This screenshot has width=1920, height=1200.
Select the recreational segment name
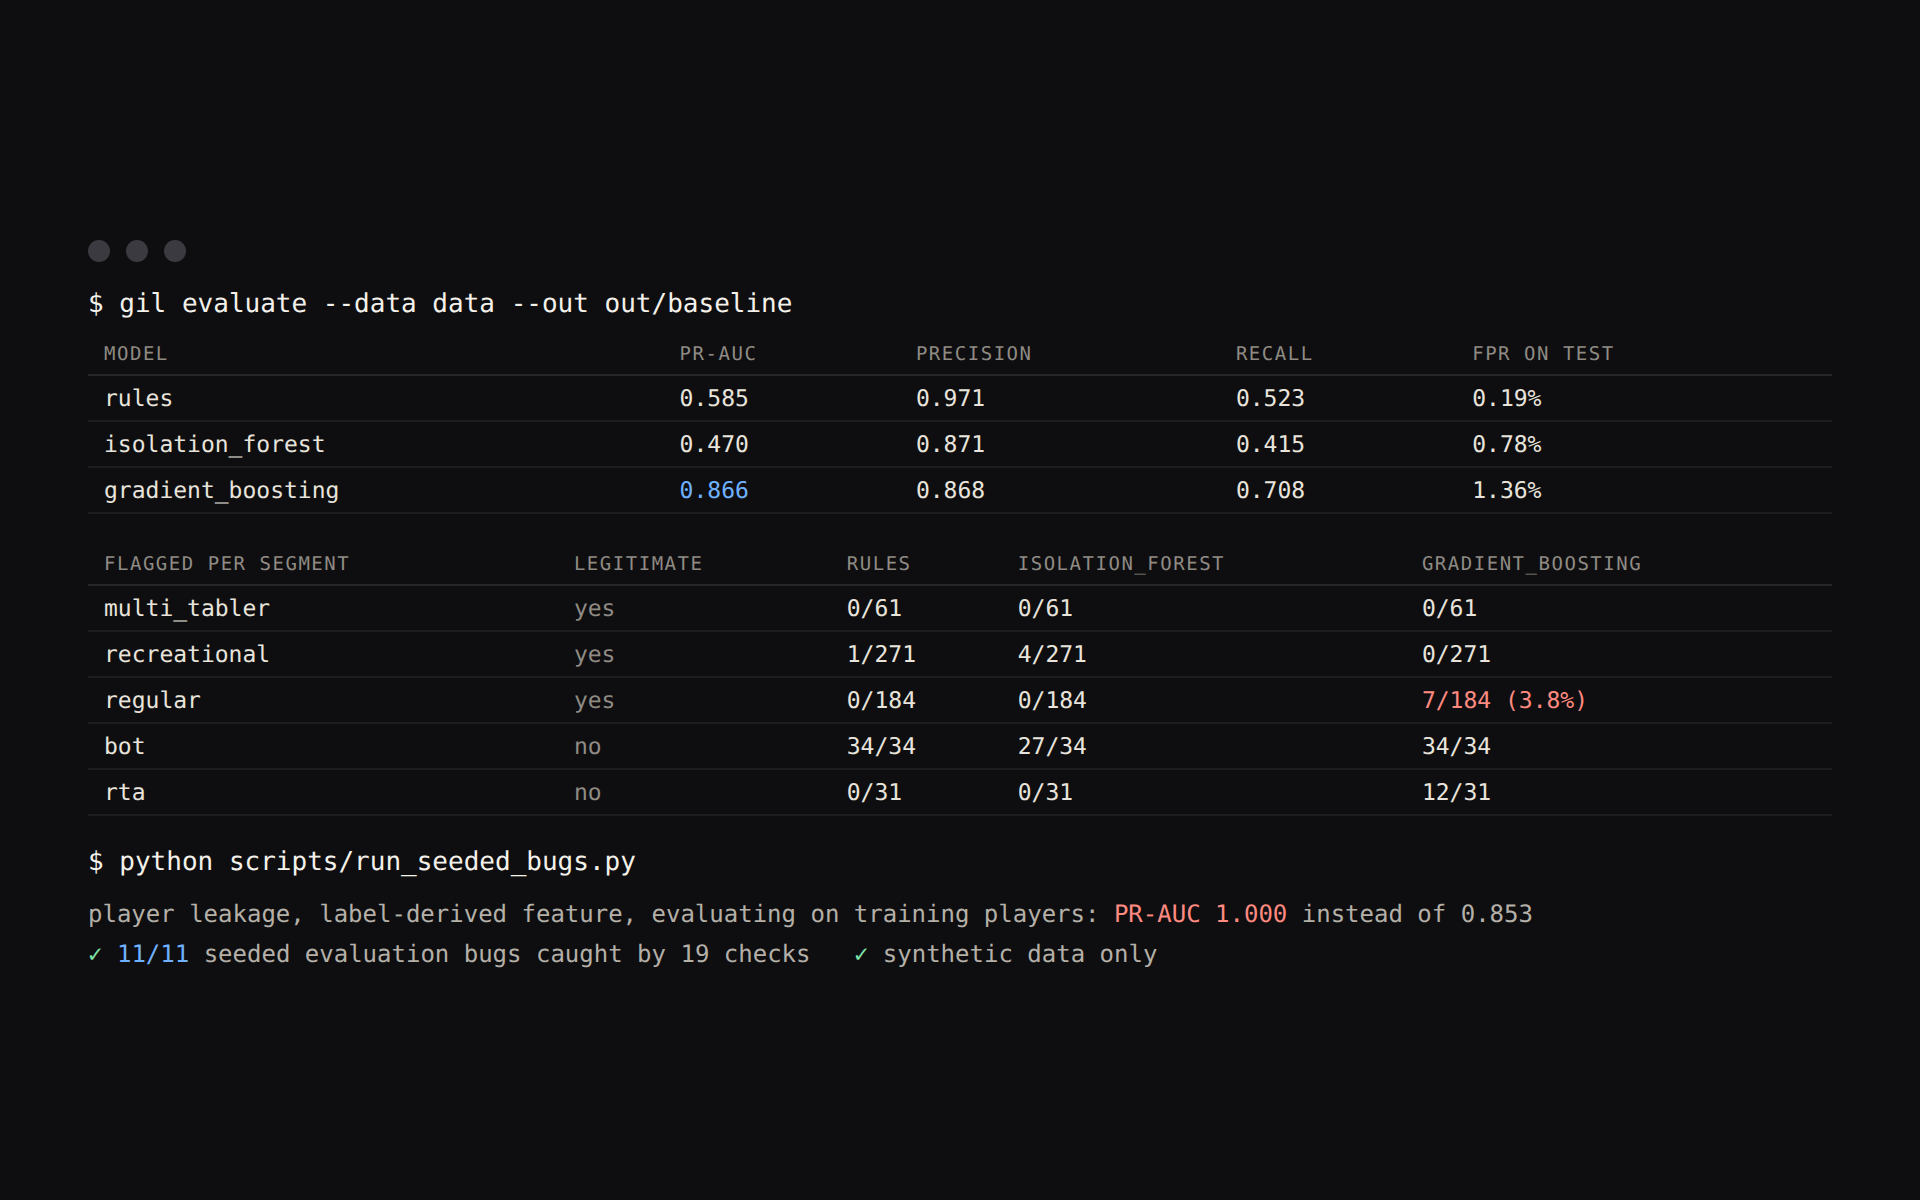187,654
